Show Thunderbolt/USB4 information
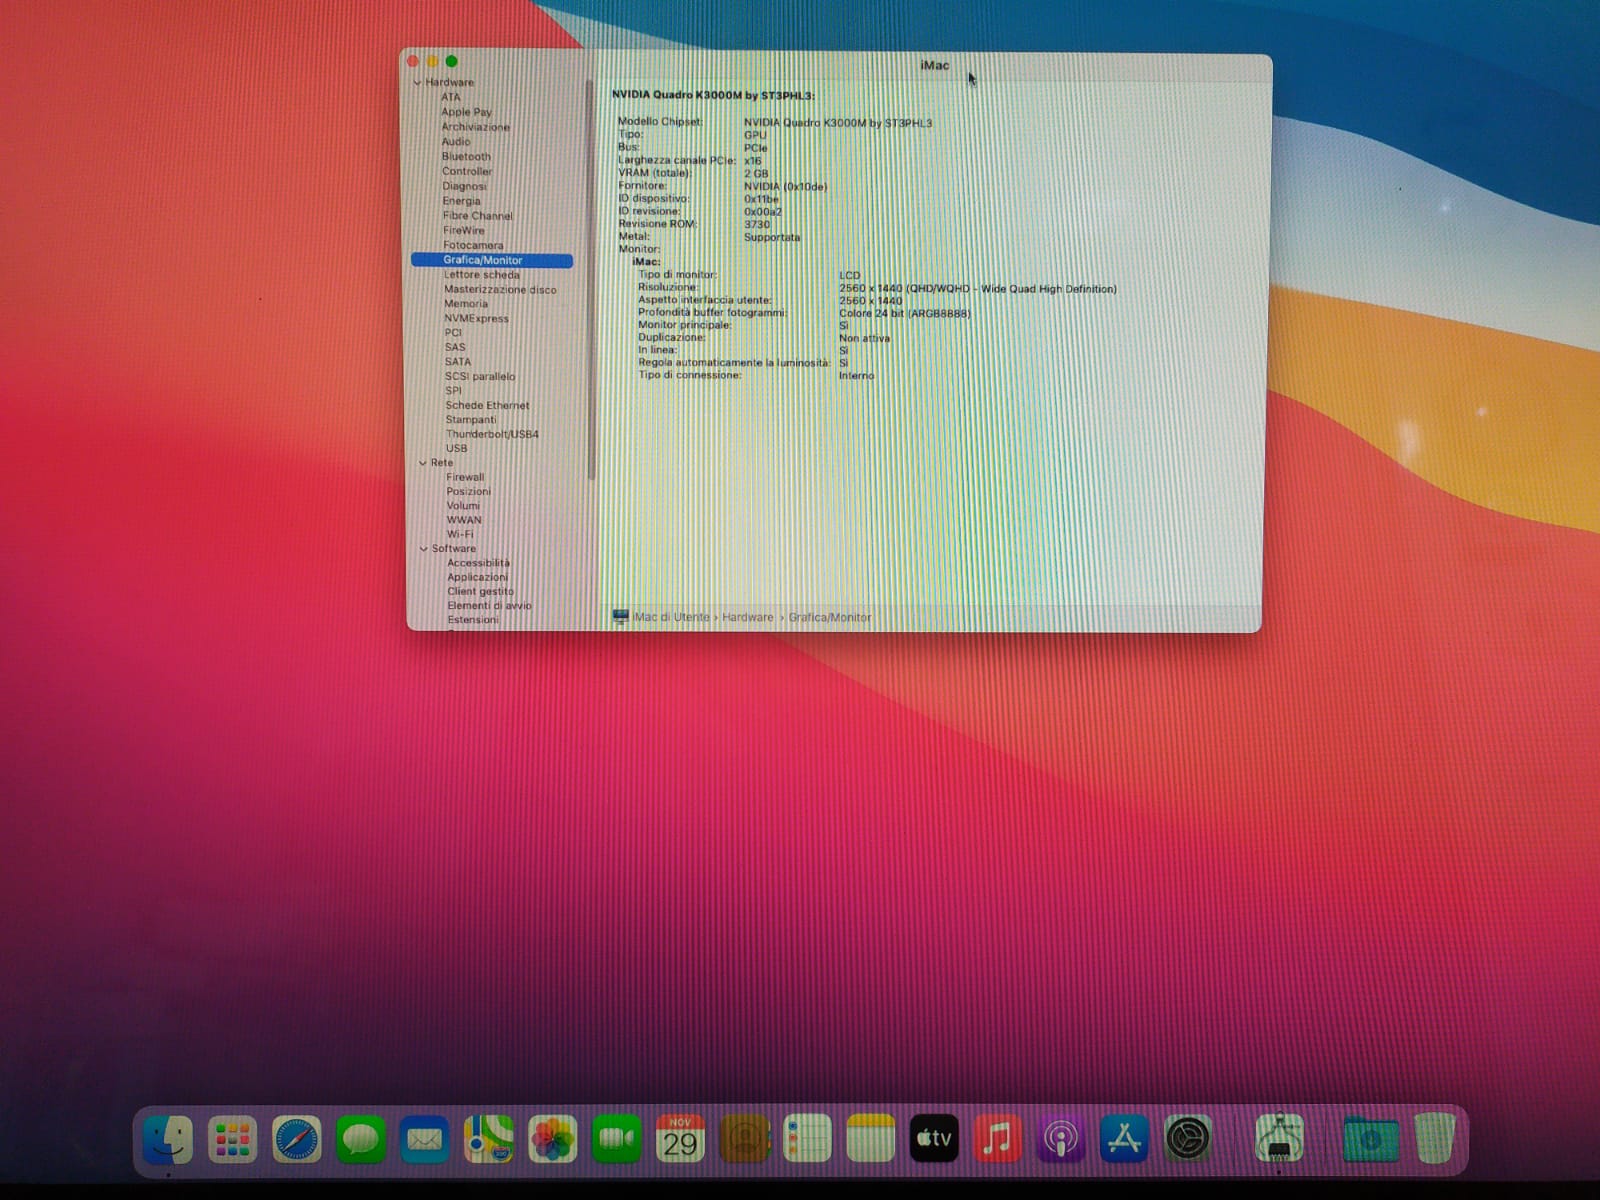The image size is (1600, 1200). [x=492, y=434]
